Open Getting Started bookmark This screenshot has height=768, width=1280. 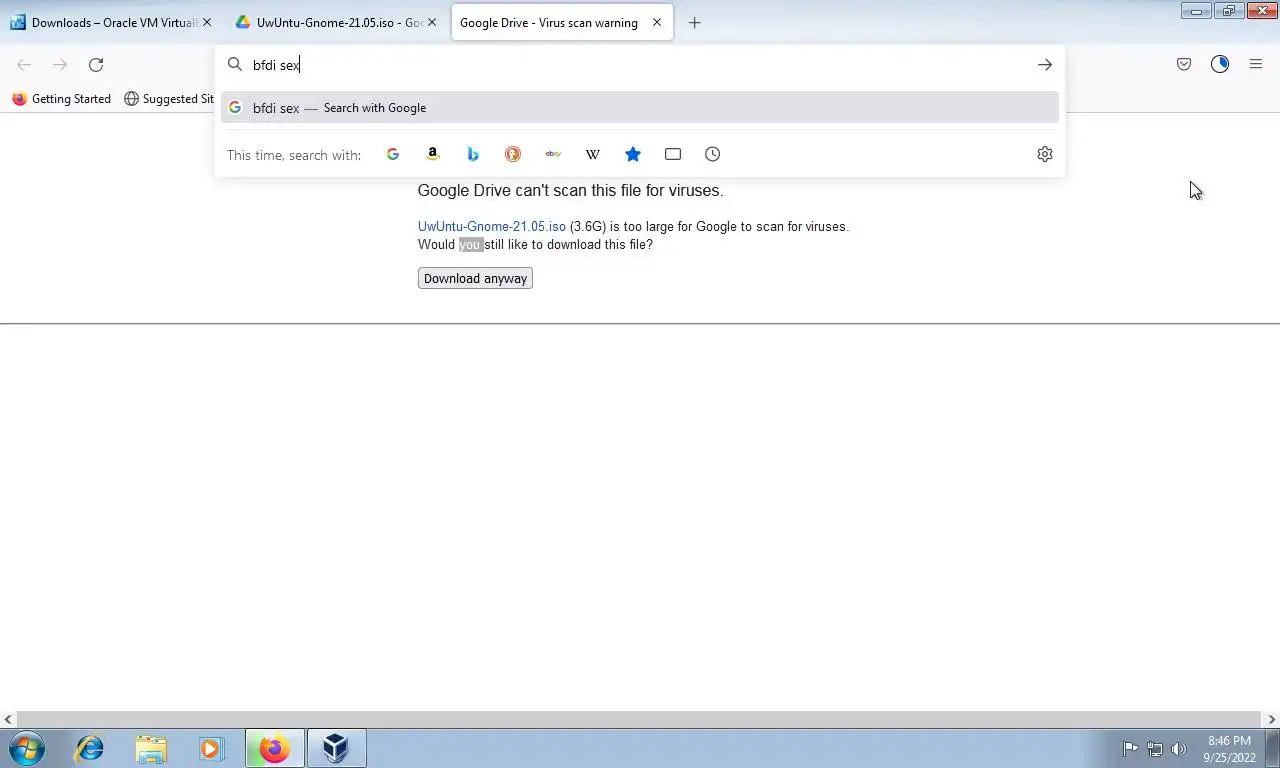62,99
